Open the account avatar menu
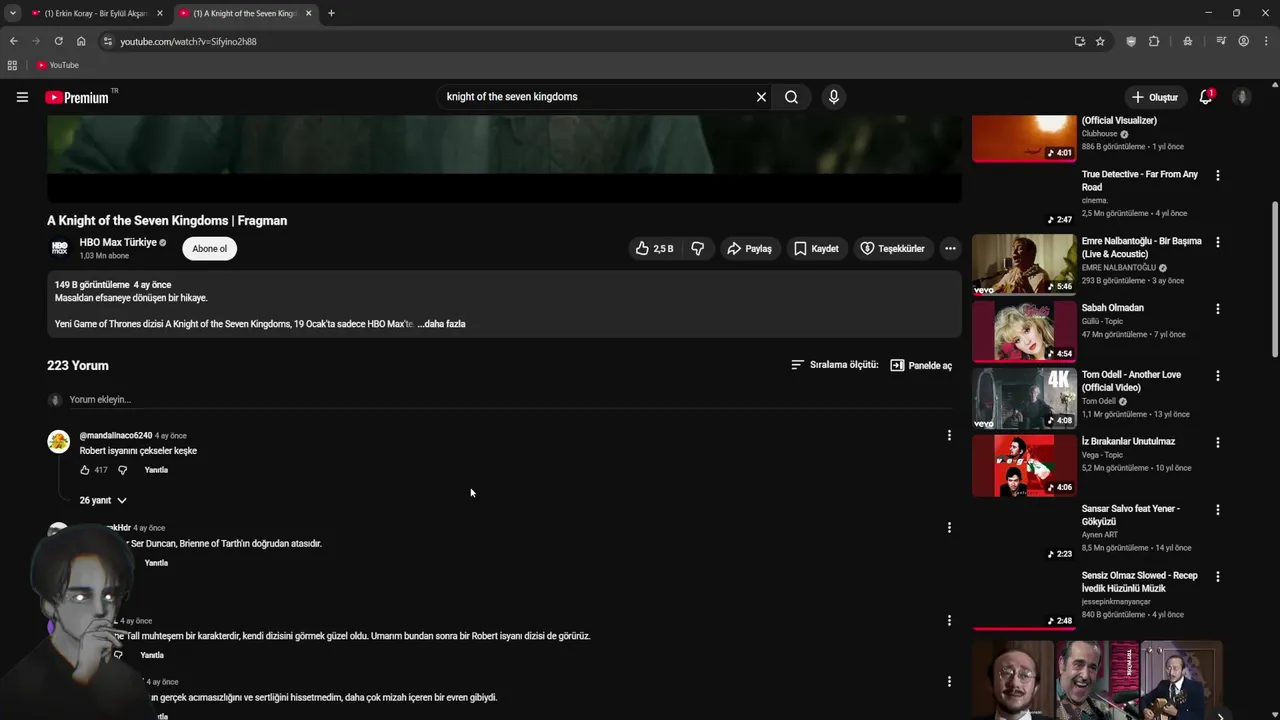Viewport: 1280px width, 720px height. coord(1242,97)
